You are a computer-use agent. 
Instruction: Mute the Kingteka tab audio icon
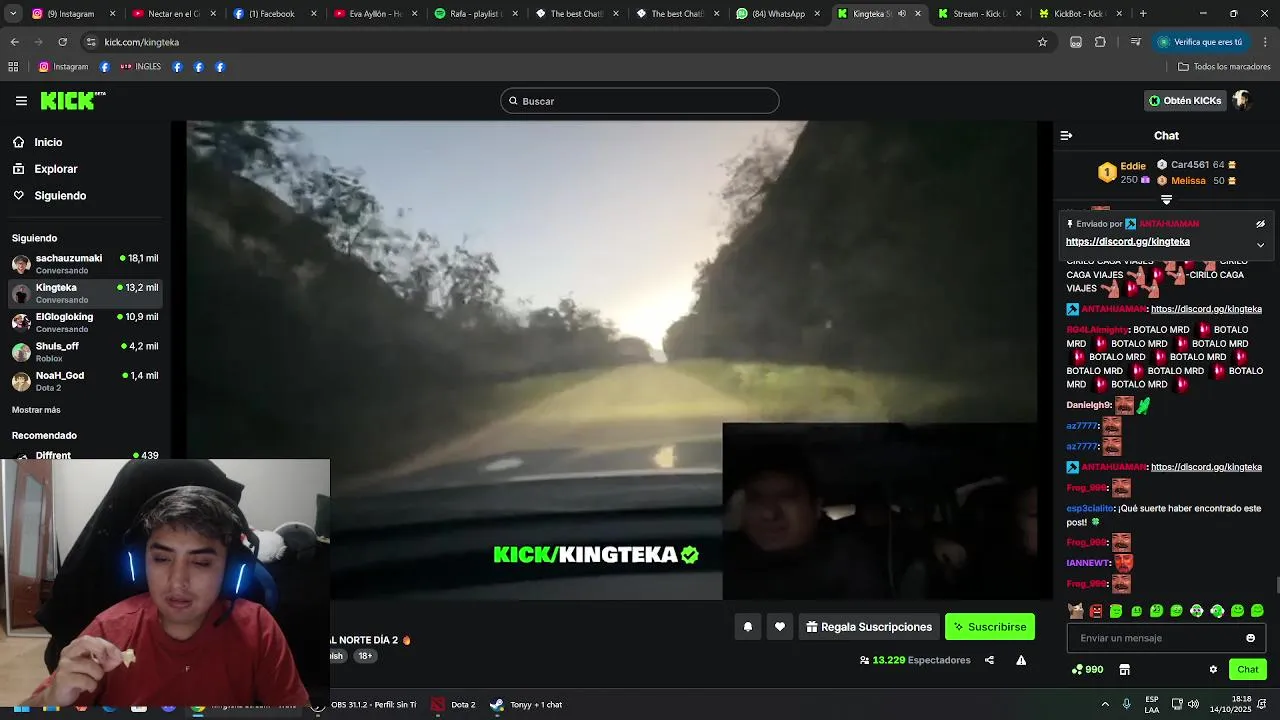tap(901, 14)
